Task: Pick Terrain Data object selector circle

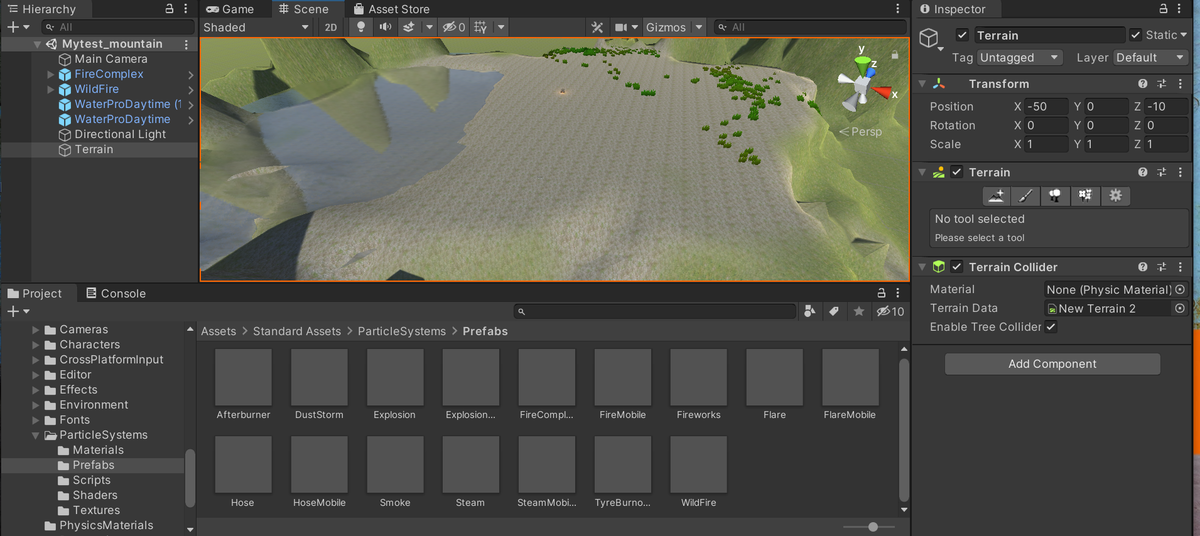Action: coord(1180,308)
